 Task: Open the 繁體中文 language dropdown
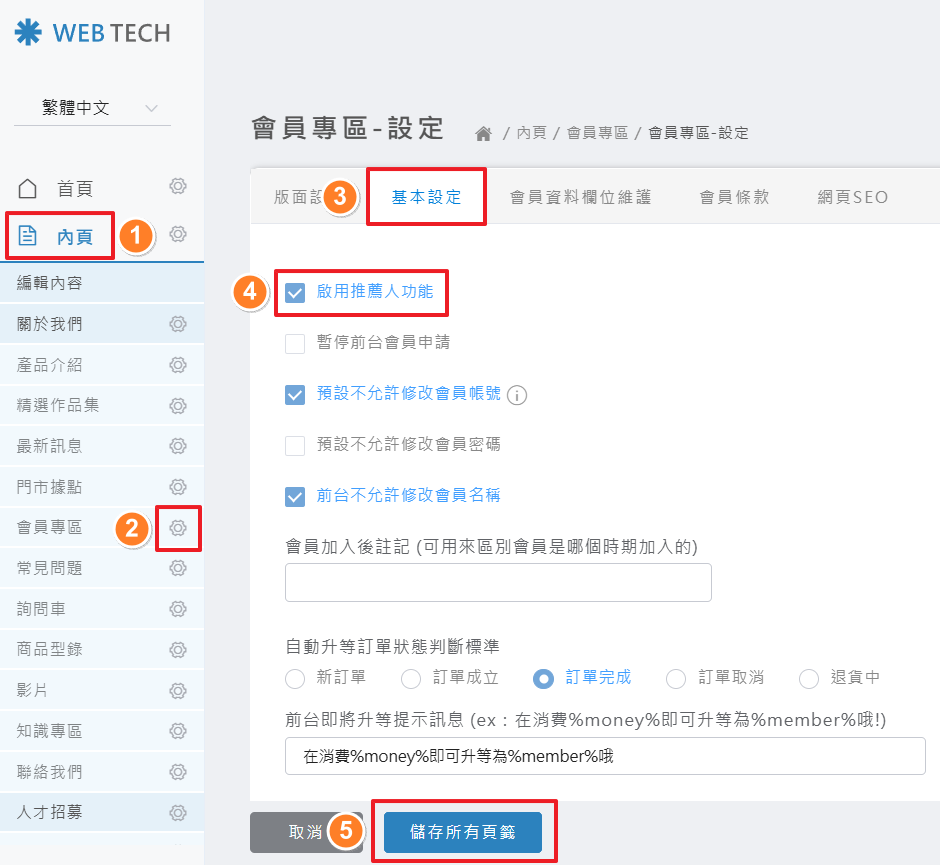pos(92,108)
